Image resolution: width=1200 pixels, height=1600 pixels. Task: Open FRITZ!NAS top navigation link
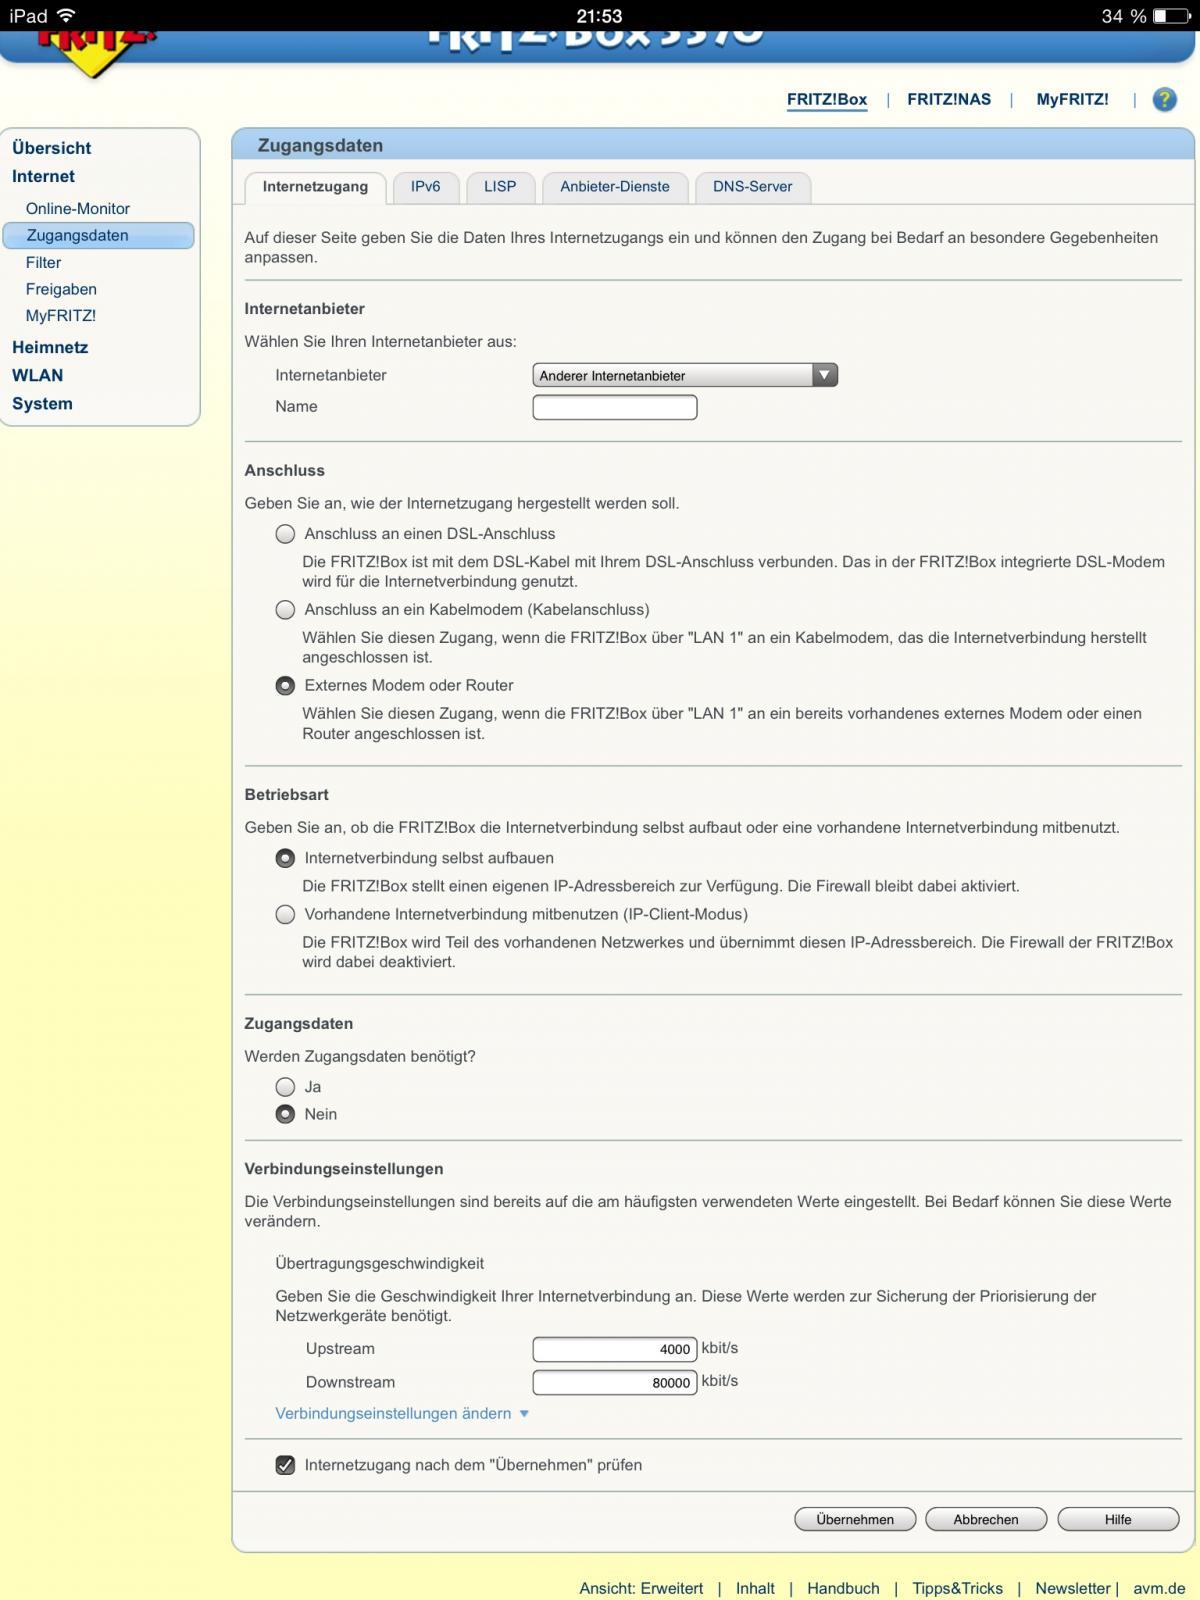click(x=949, y=99)
